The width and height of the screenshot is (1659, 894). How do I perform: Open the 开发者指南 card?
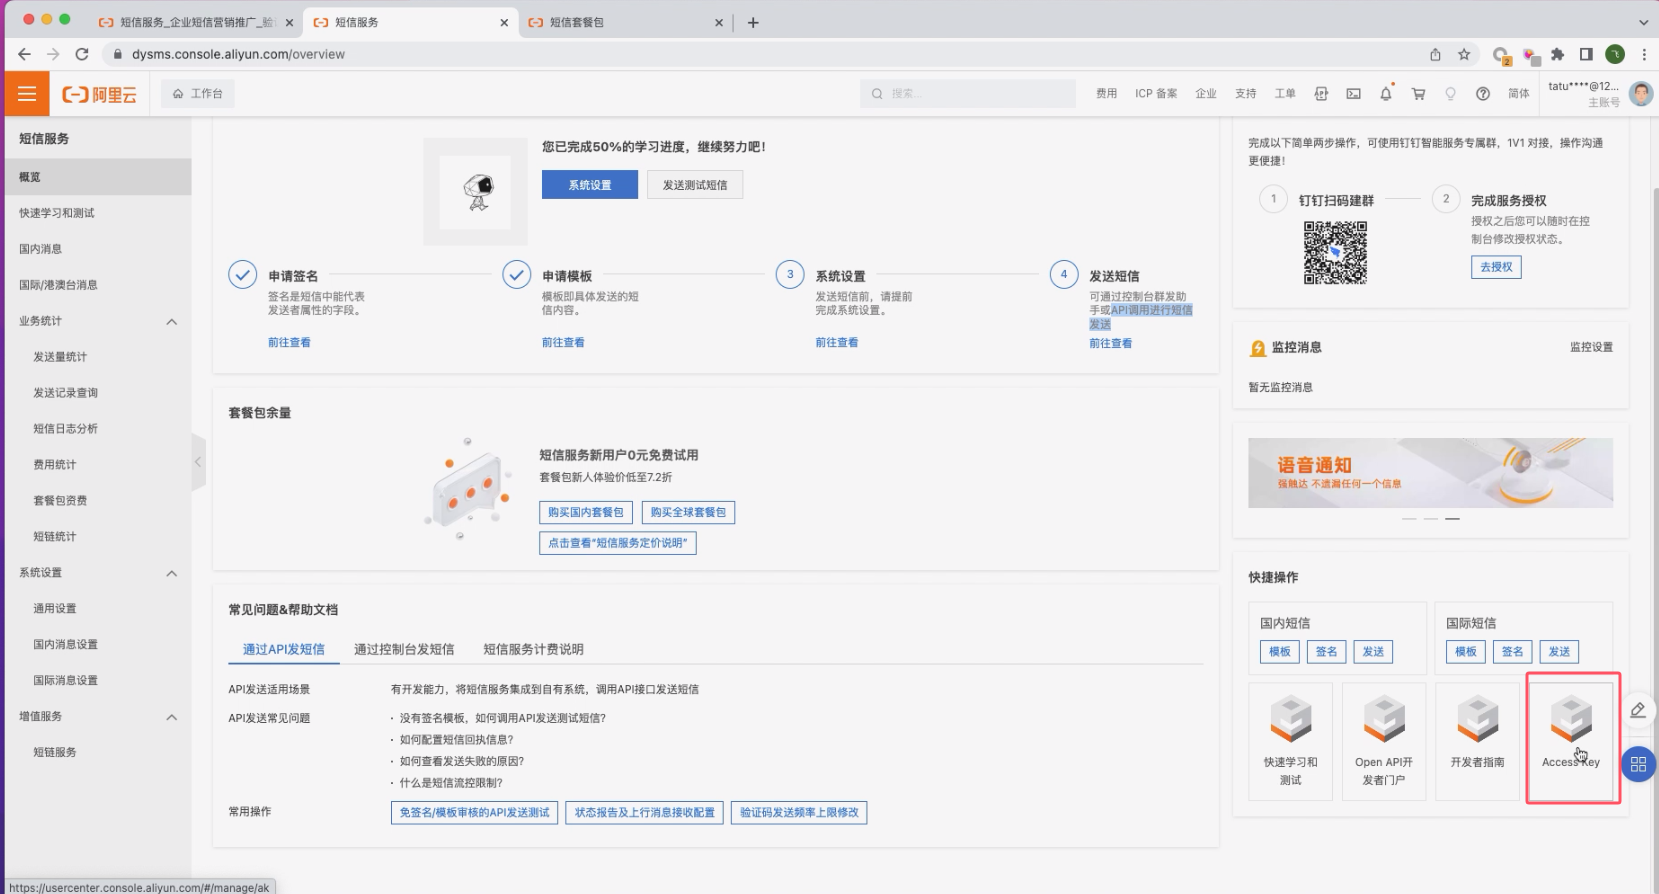[x=1477, y=742]
